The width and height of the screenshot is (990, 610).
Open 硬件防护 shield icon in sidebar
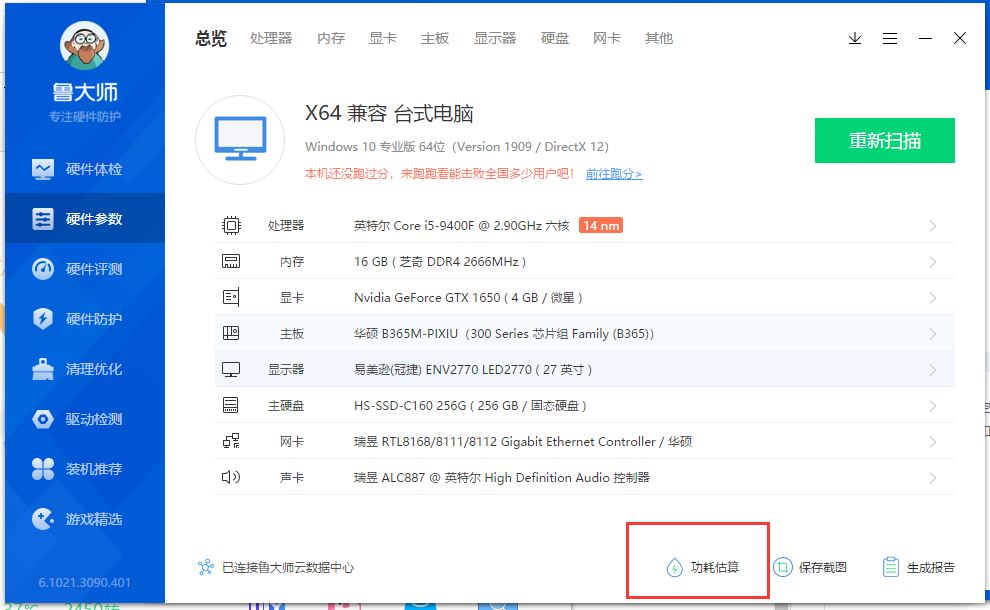pyautogui.click(x=43, y=319)
